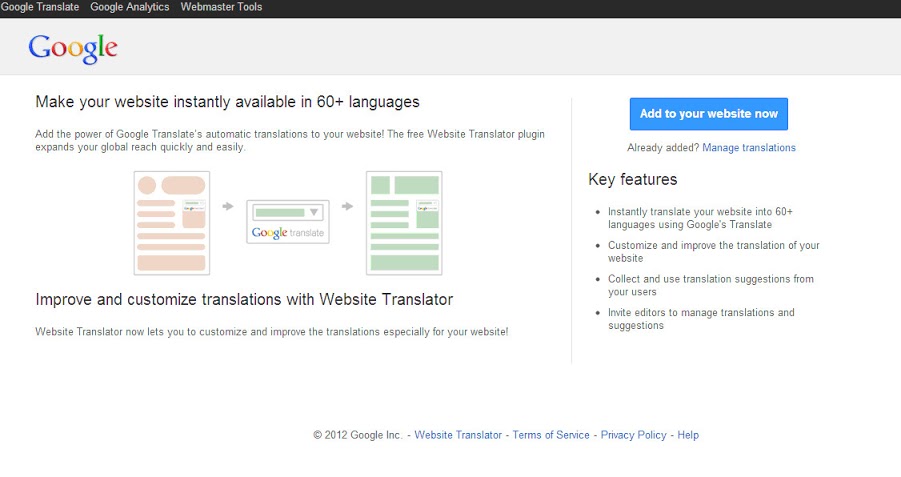
Task: Click the dropdown arrow in the translate widget graphic
Action: point(314,212)
